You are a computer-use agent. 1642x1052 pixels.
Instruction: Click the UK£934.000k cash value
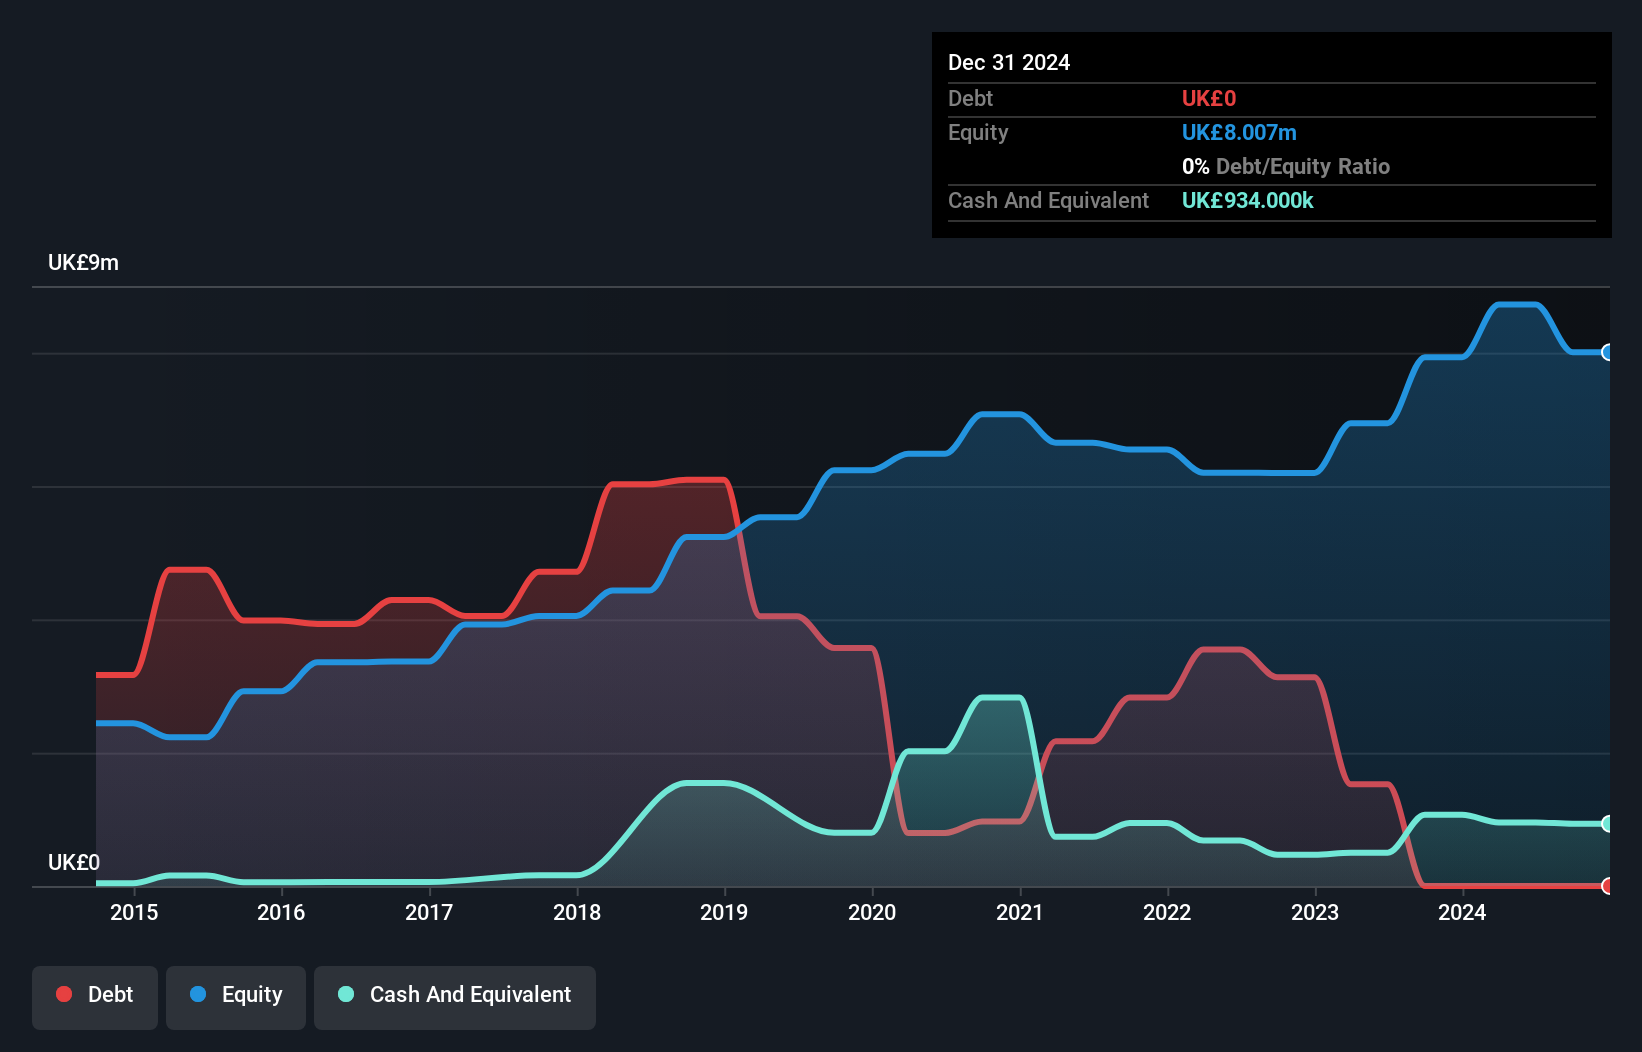pos(1248,200)
